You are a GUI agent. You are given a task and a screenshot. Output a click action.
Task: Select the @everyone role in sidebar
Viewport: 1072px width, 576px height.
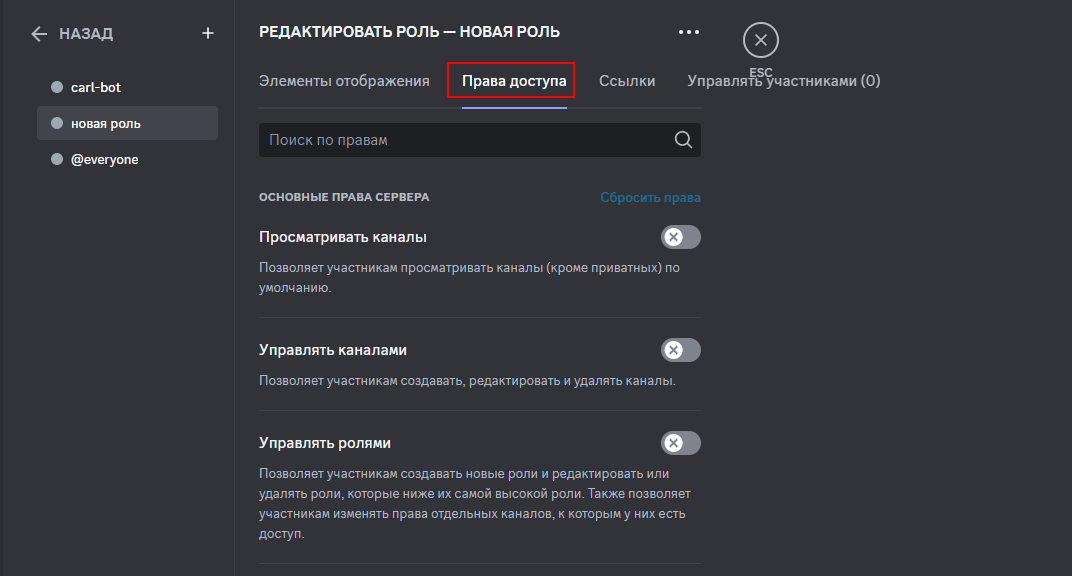(x=104, y=159)
